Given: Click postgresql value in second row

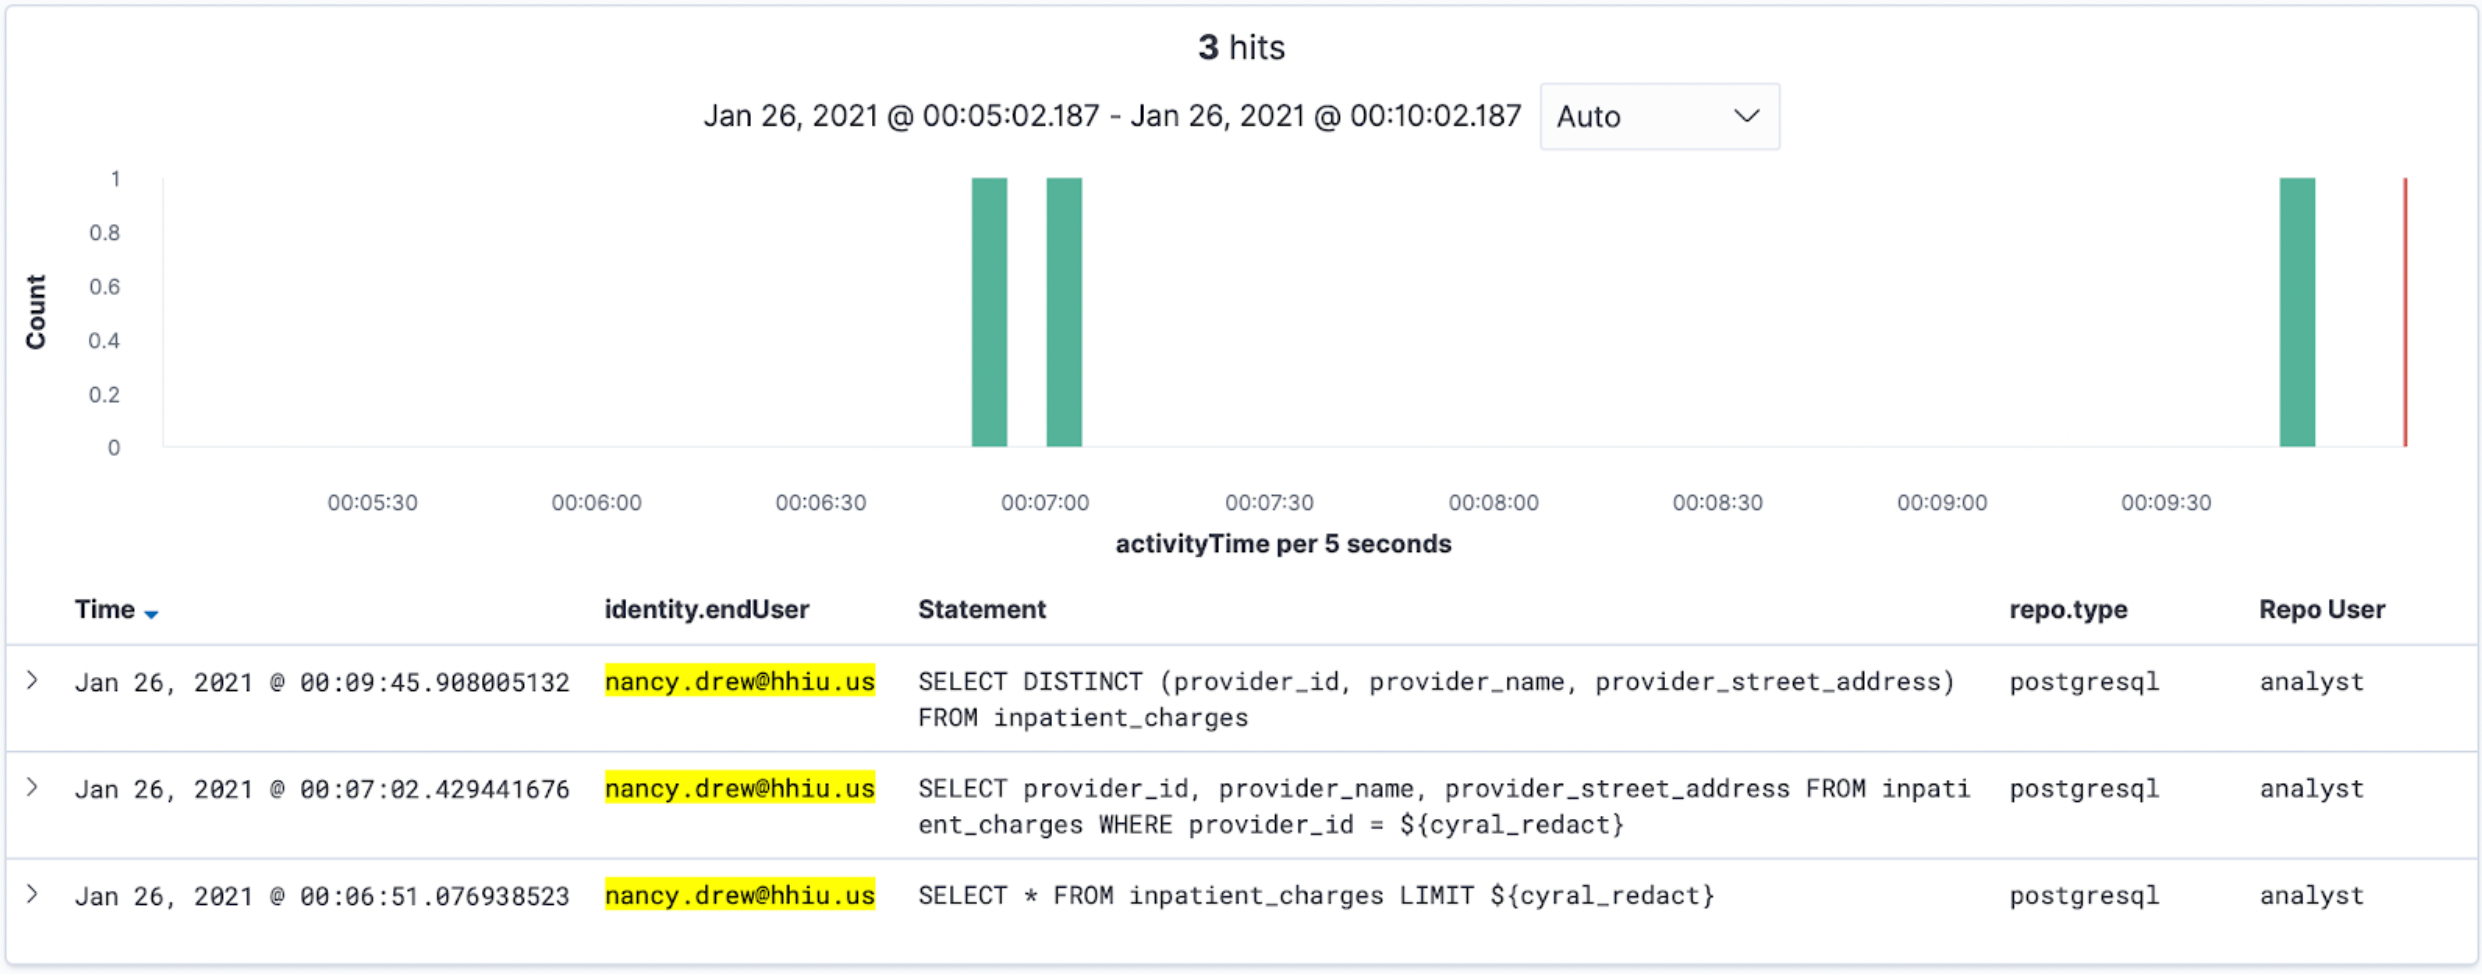Looking at the screenshot, I should pos(2084,789).
